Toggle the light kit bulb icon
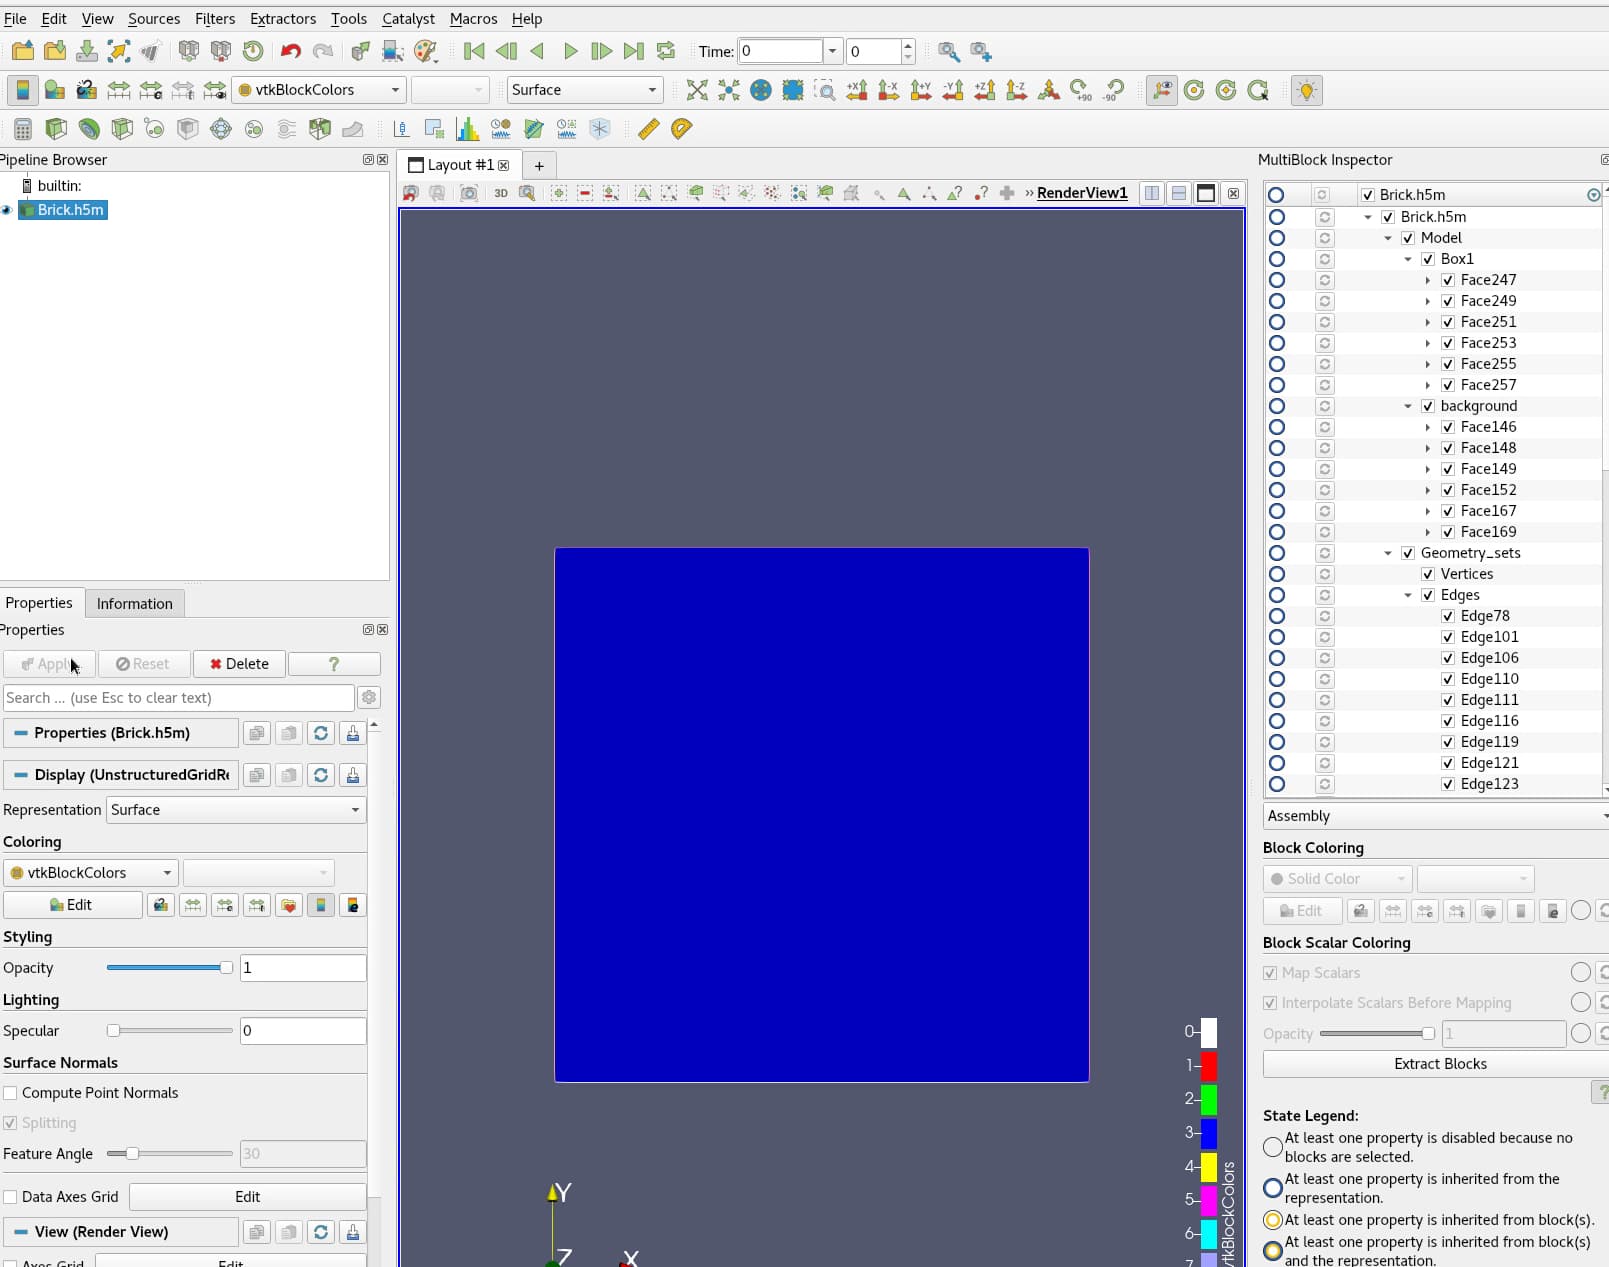 1306,90
